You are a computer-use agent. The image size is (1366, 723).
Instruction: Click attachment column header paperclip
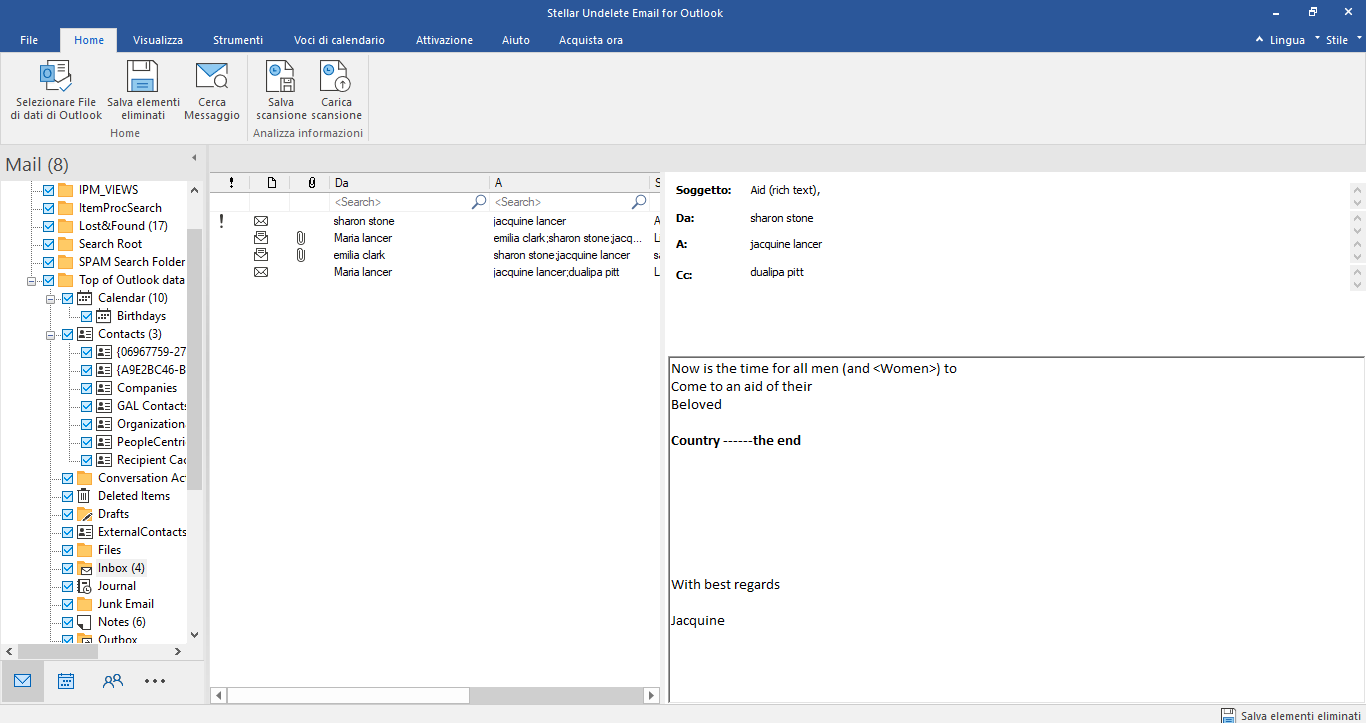coord(311,183)
